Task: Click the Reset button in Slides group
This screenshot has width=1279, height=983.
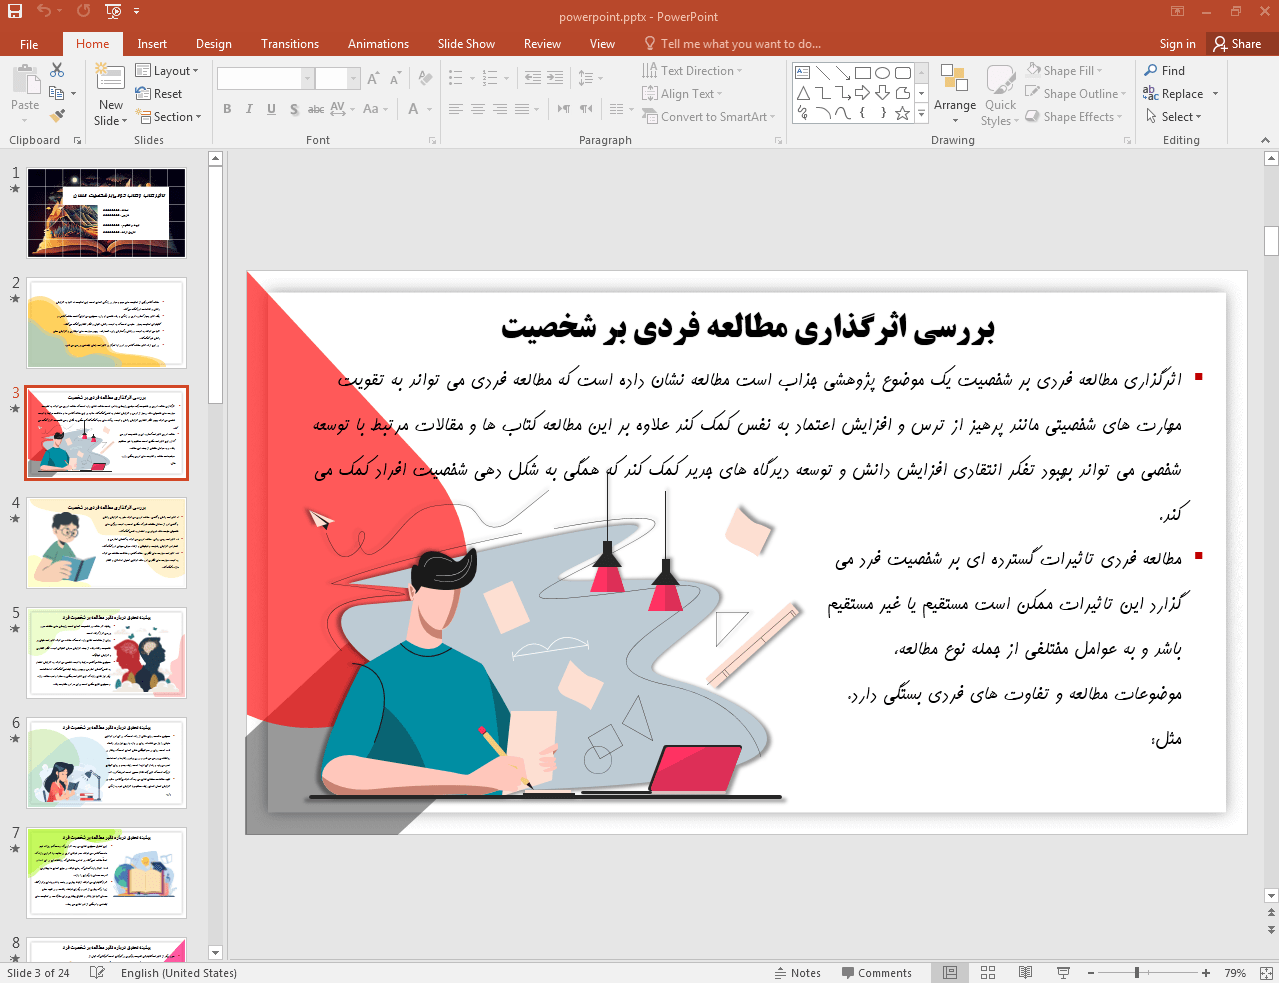Action: coord(159,94)
